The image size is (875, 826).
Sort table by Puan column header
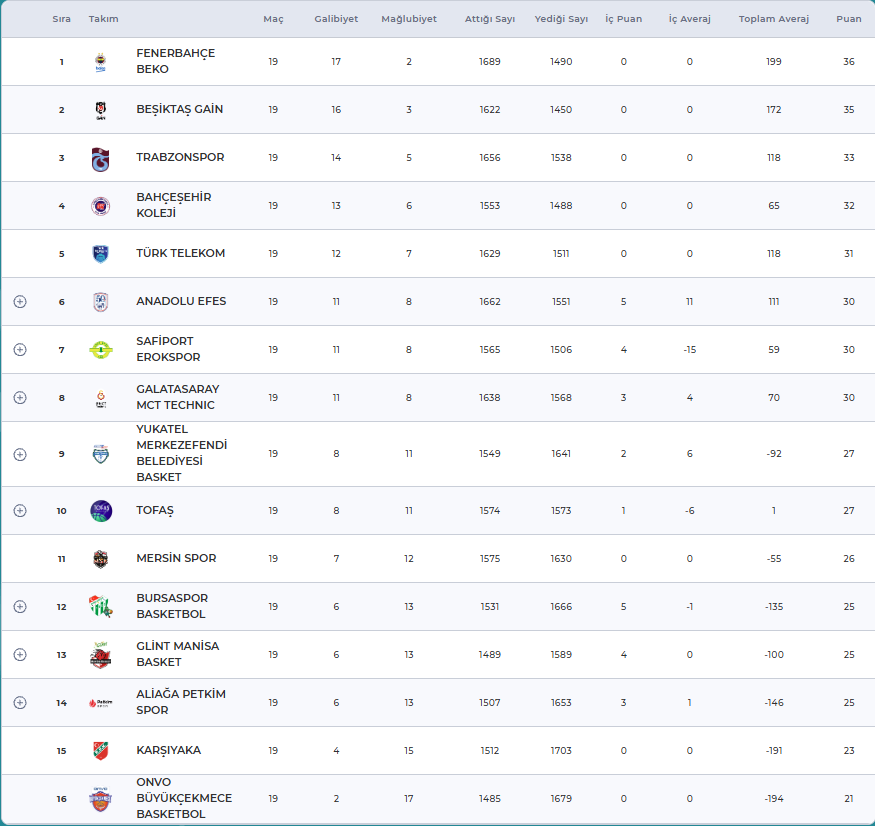(848, 19)
